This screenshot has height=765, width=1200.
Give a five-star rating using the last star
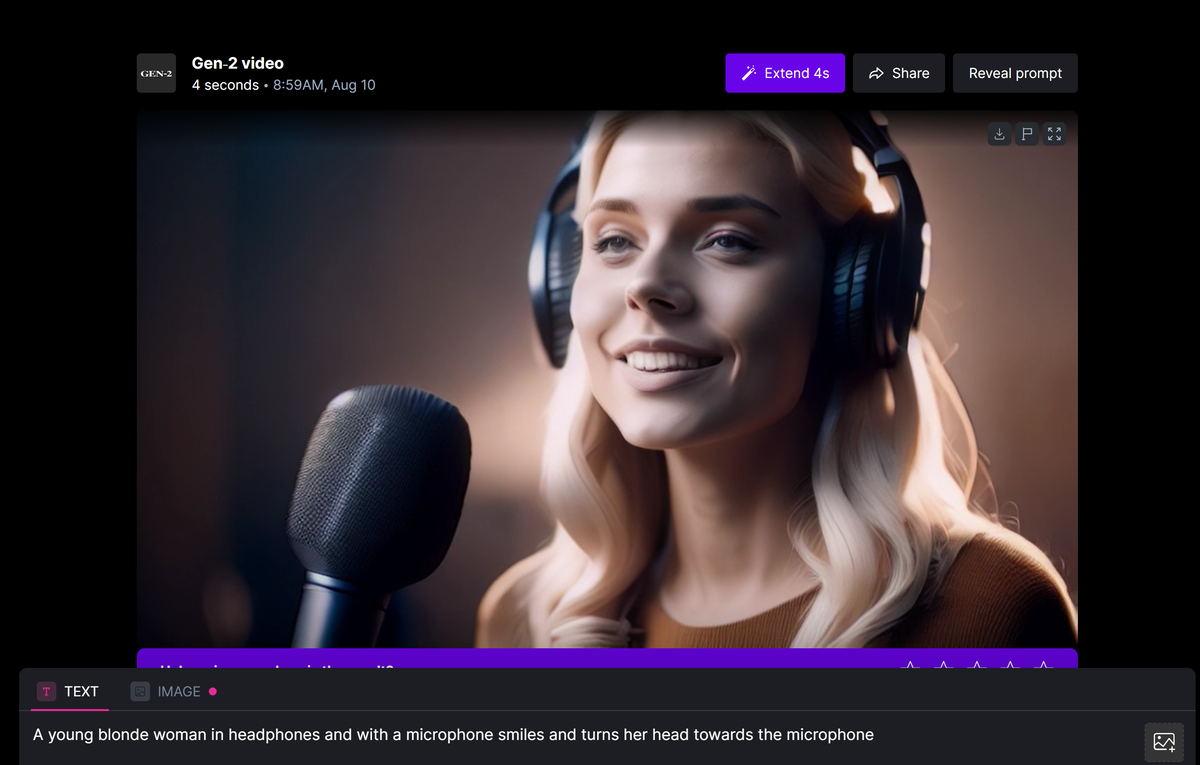click(x=1044, y=664)
